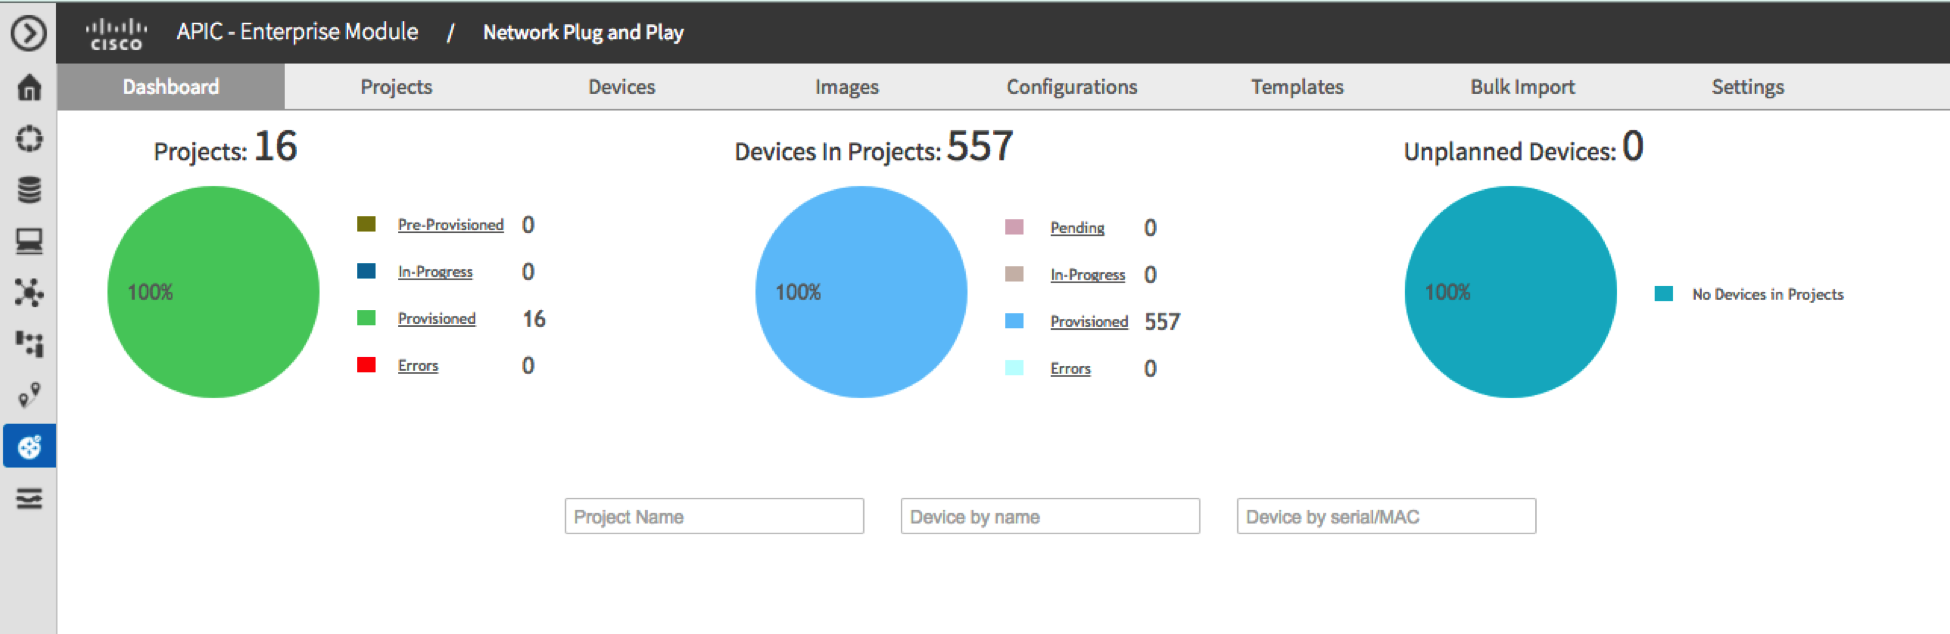Focus the Device by serial/MAC search field
Image resolution: width=1950 pixels, height=634 pixels.
1386,516
